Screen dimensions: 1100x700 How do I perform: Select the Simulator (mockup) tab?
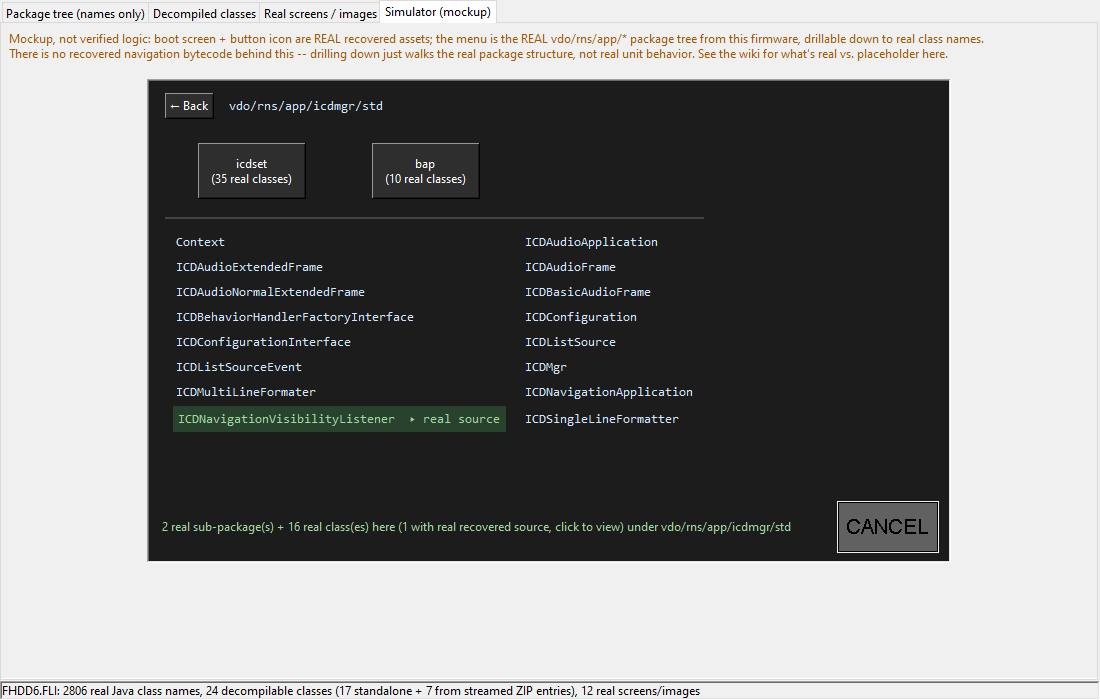point(438,12)
